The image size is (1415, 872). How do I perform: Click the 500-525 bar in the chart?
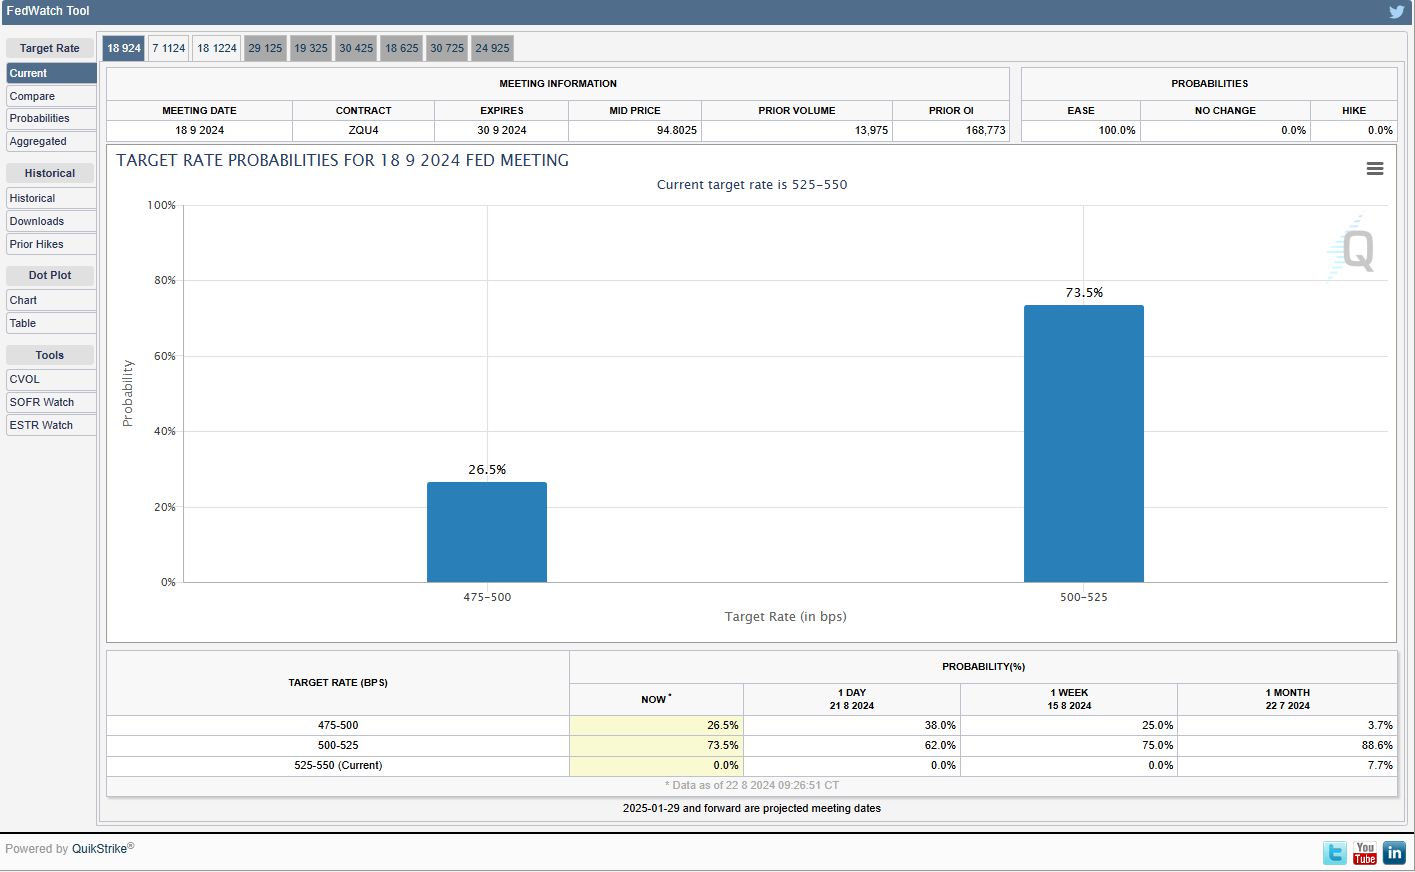click(x=1084, y=443)
